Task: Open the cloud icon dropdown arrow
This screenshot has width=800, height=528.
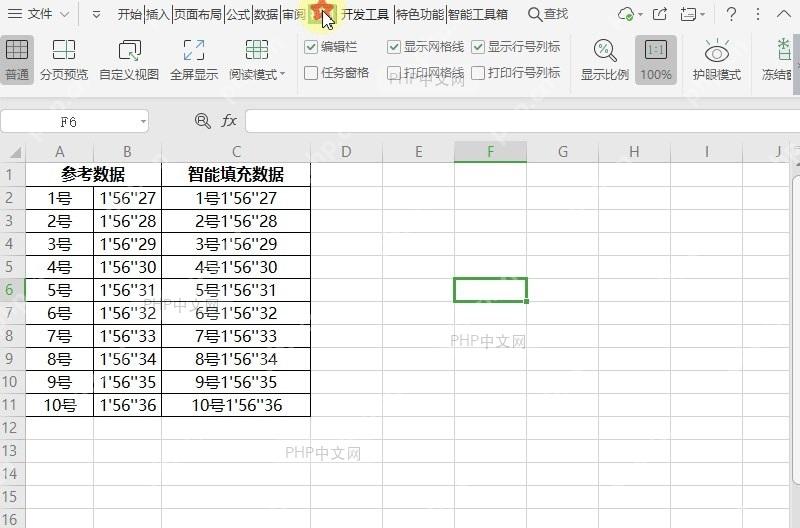Action: pyautogui.click(x=640, y=14)
